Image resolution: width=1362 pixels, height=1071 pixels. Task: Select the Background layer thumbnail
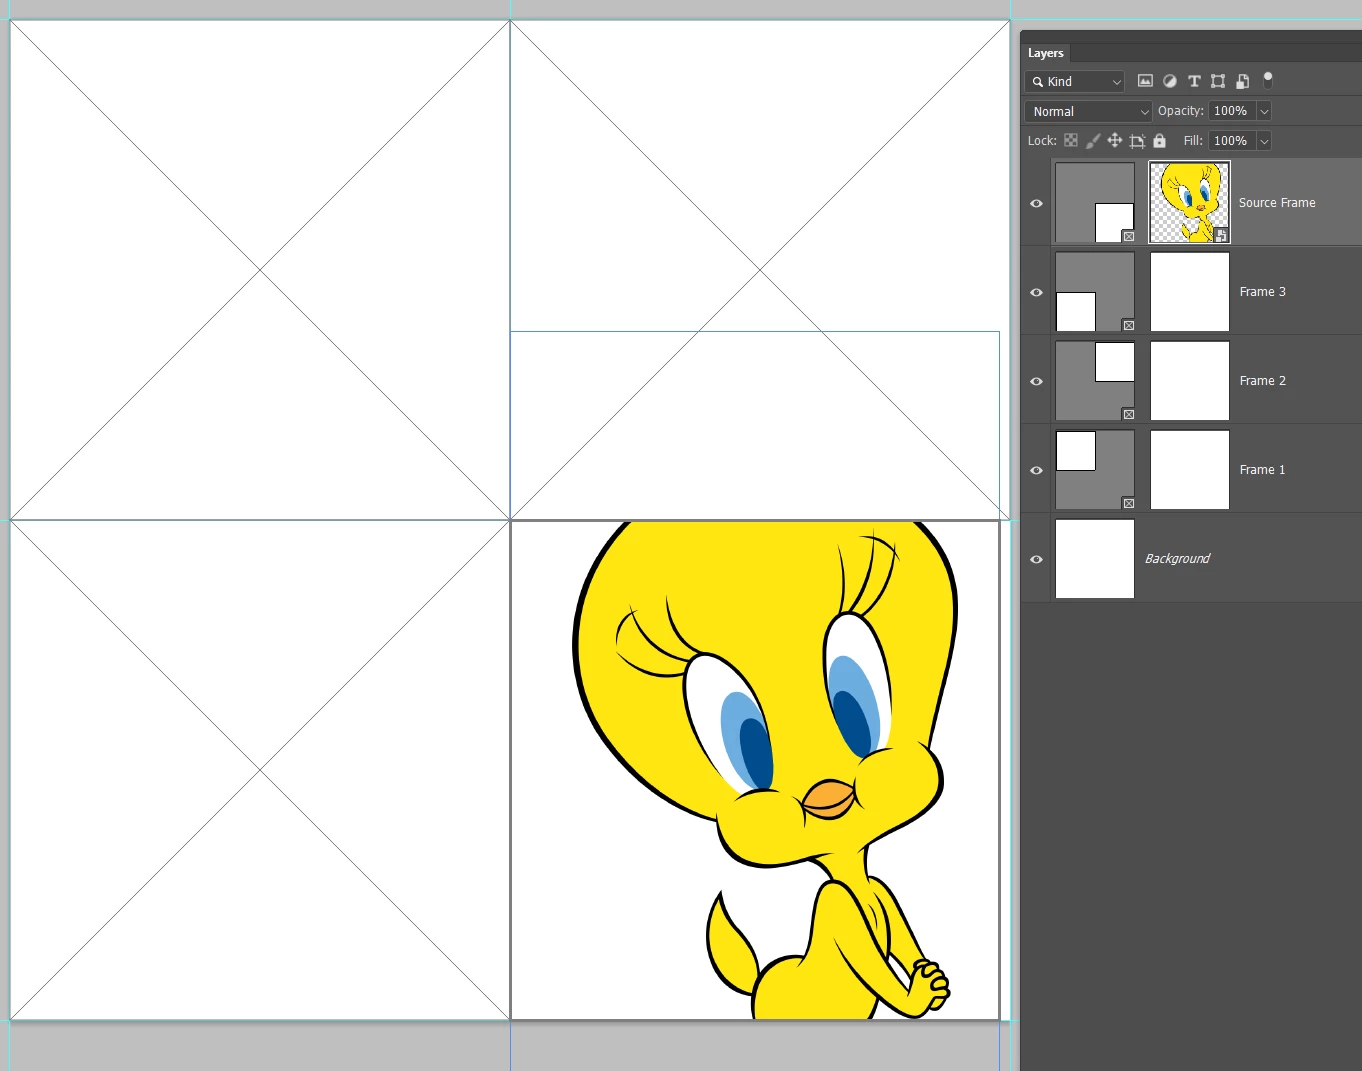click(1095, 559)
